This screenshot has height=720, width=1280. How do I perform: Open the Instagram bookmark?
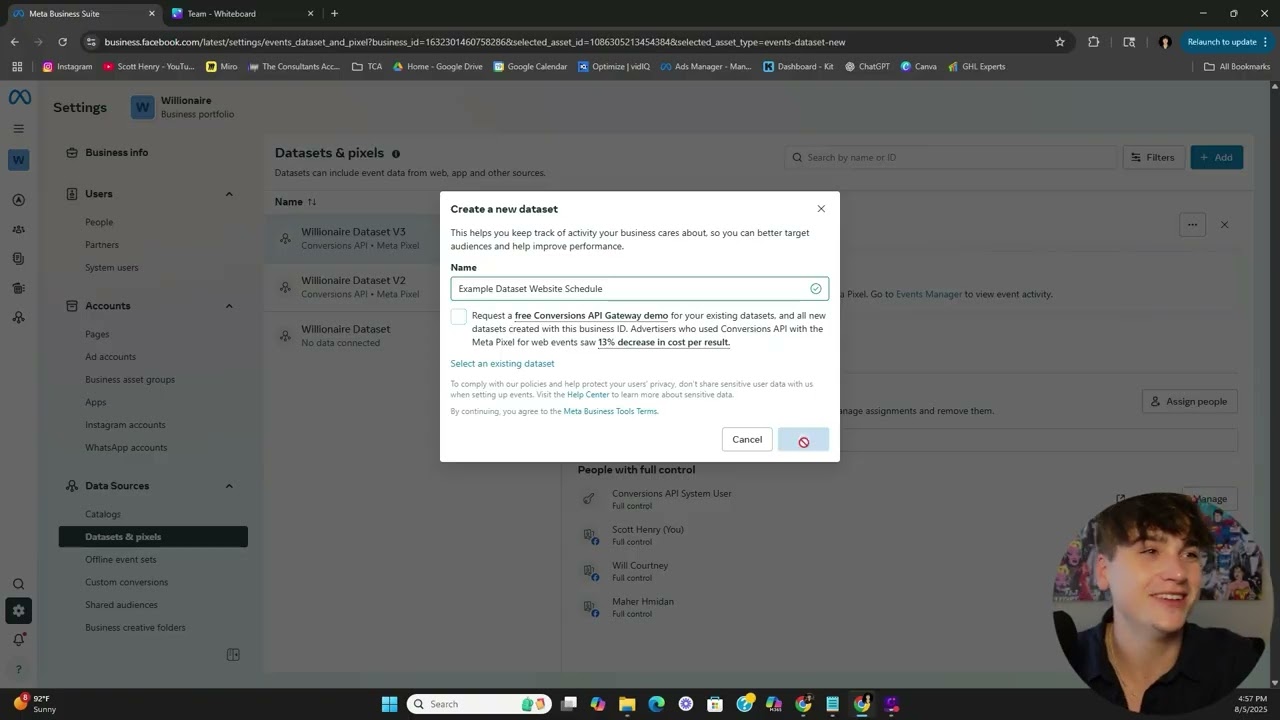point(68,67)
